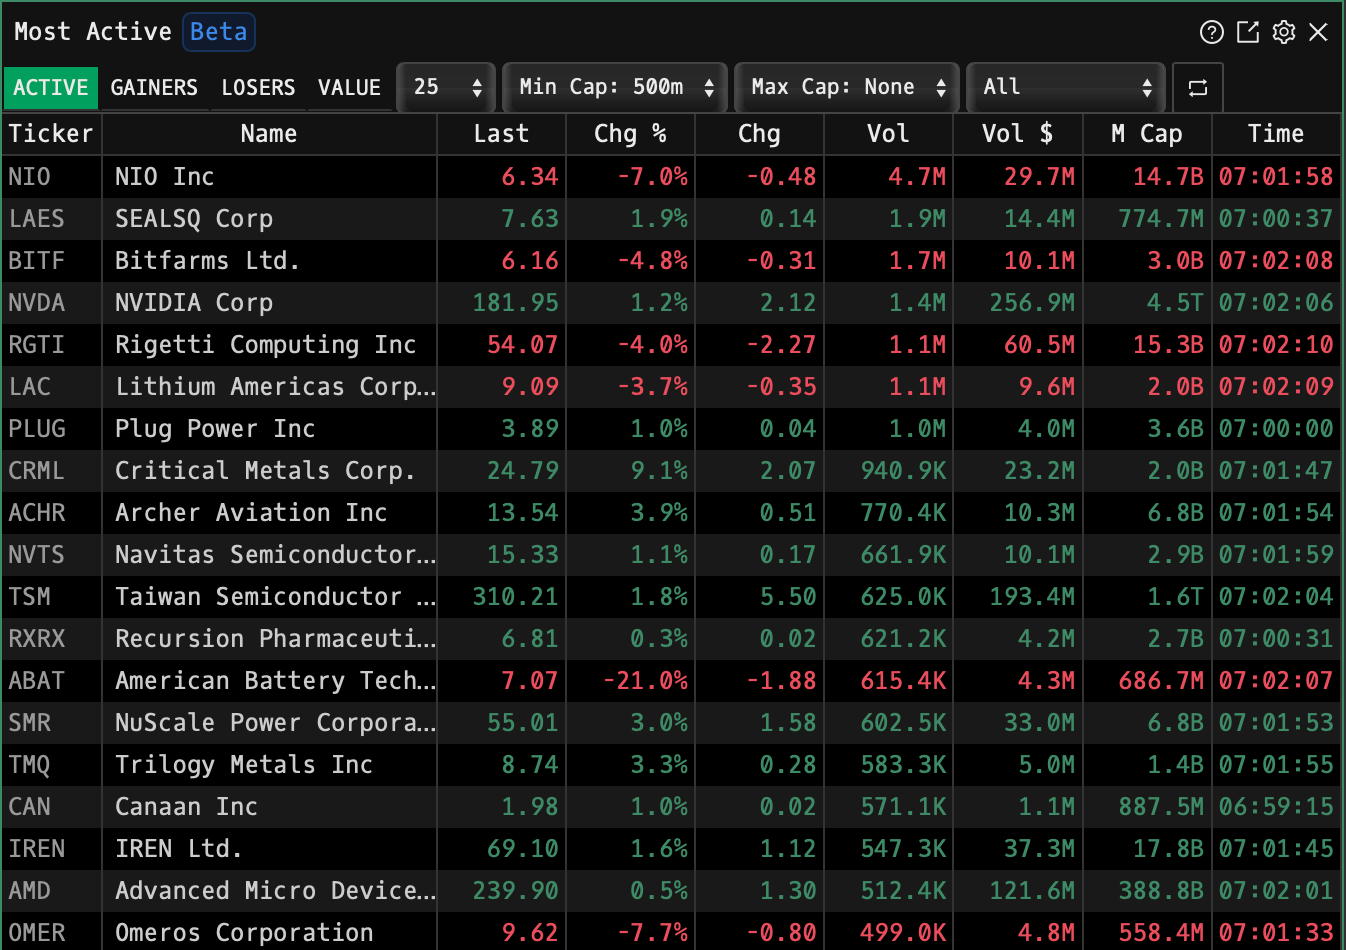Select the BITF ticker

click(x=37, y=261)
